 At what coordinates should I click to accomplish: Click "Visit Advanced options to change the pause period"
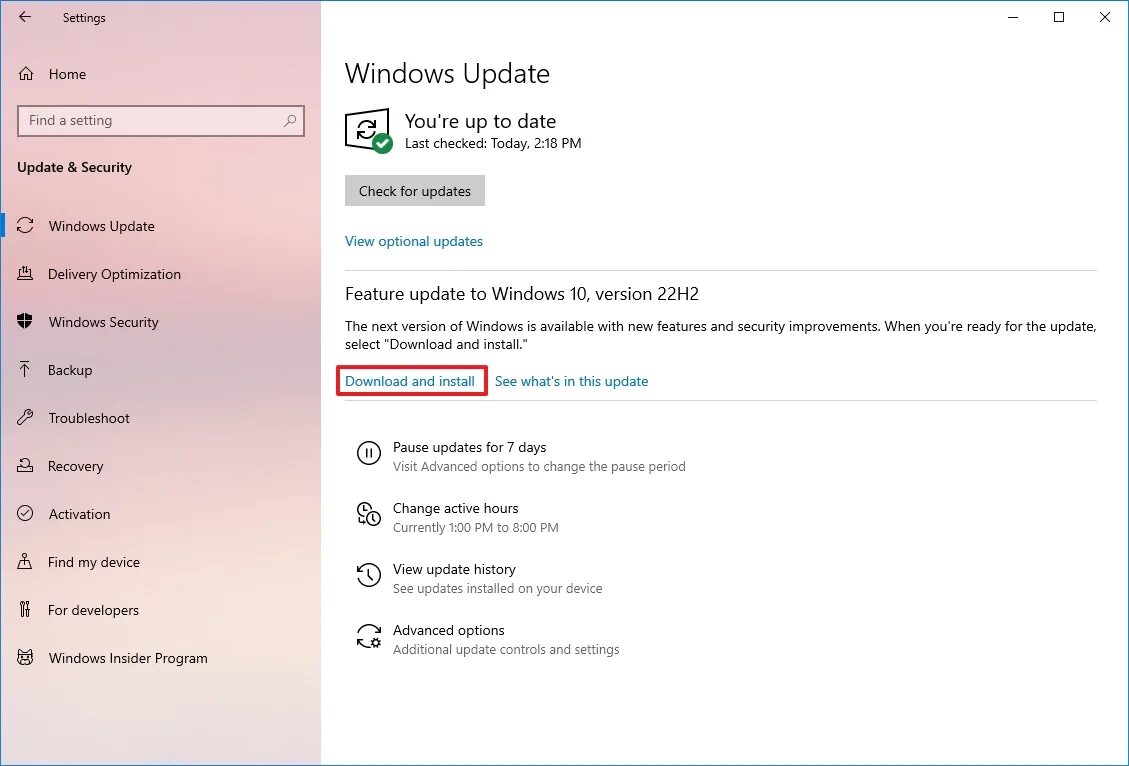tap(539, 467)
